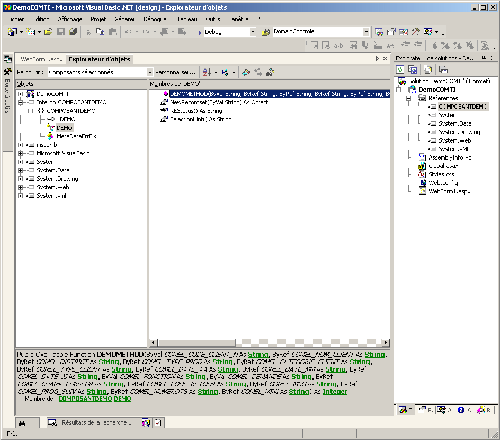Click the Group Members icon in object browser

(x=225, y=72)
